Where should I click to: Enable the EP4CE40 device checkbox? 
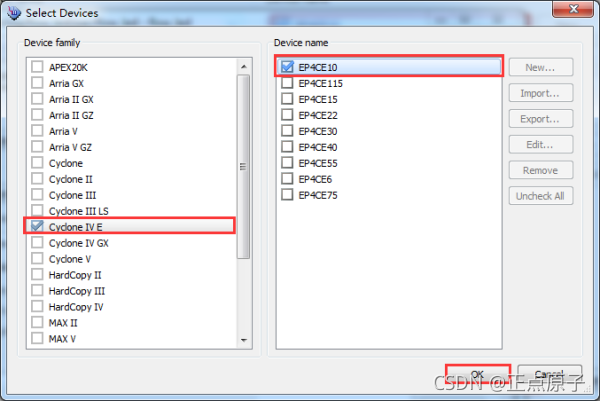coord(287,147)
